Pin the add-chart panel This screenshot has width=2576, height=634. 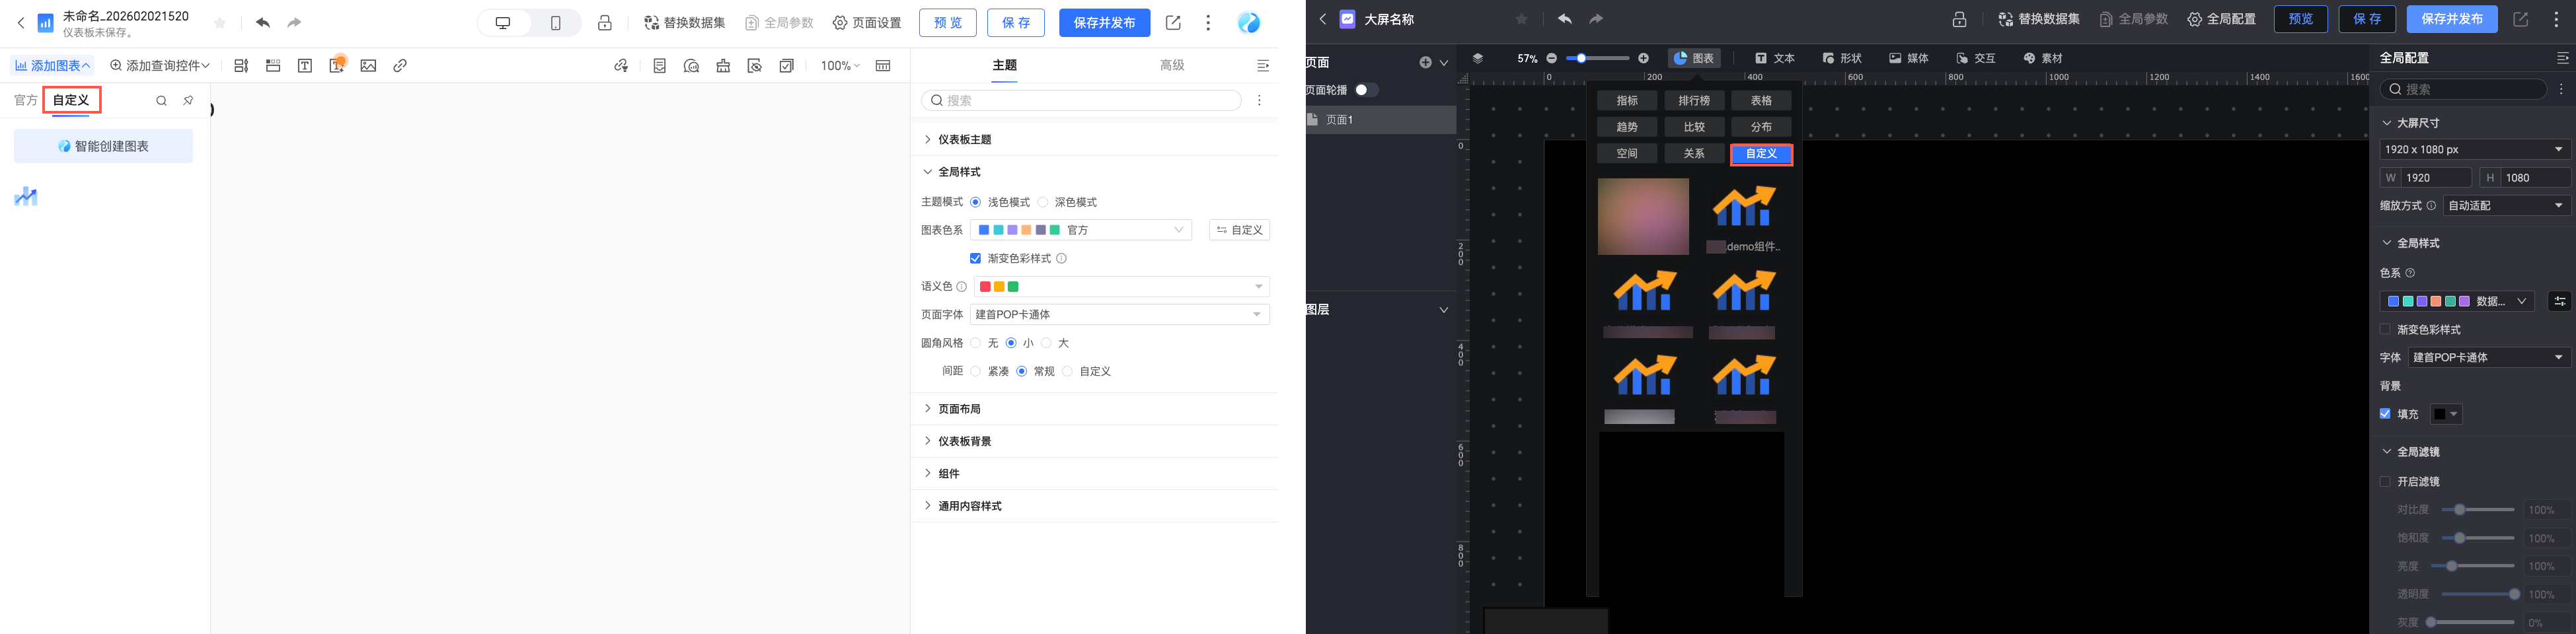[x=188, y=100]
